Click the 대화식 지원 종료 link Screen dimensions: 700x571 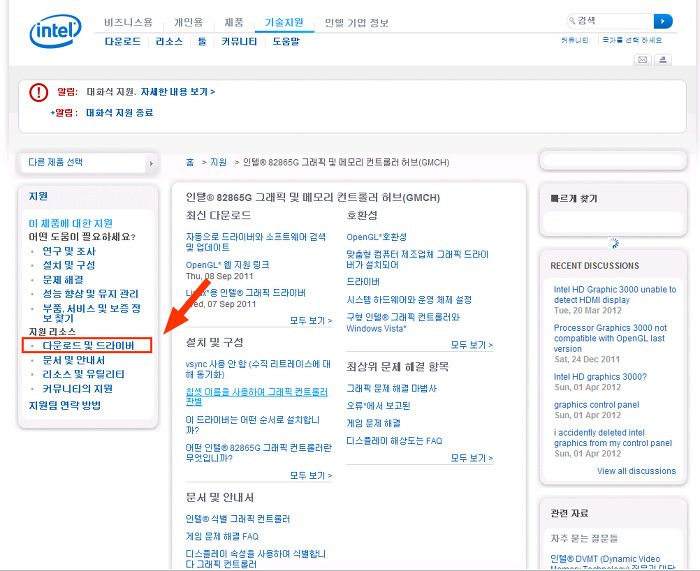click(119, 113)
